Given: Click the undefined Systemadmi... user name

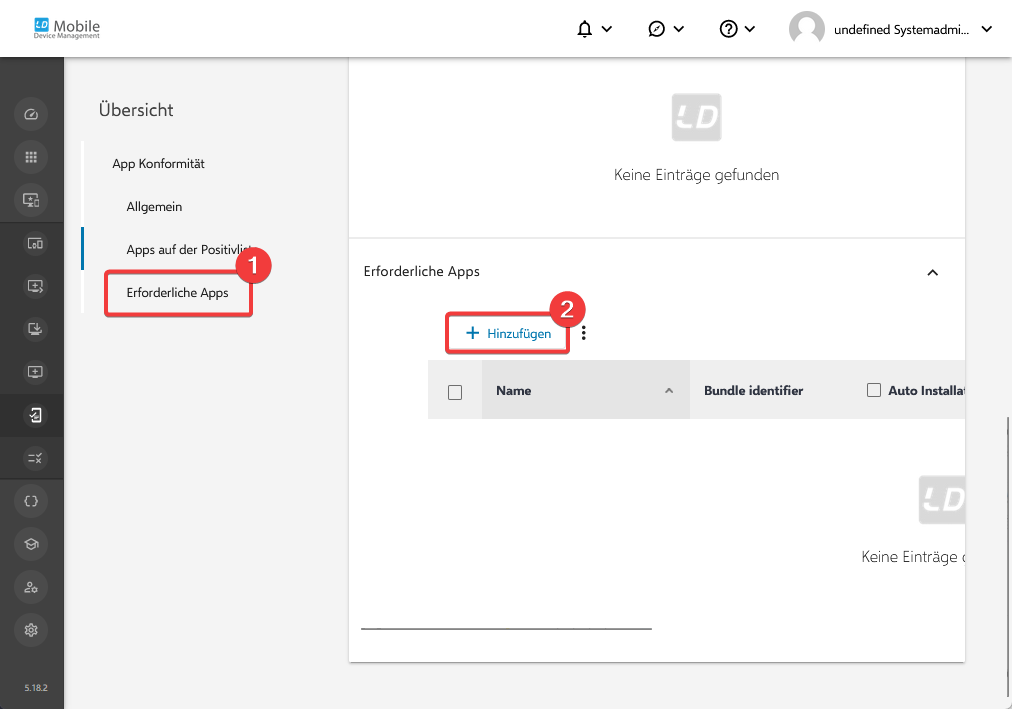Looking at the screenshot, I should click(x=901, y=30).
